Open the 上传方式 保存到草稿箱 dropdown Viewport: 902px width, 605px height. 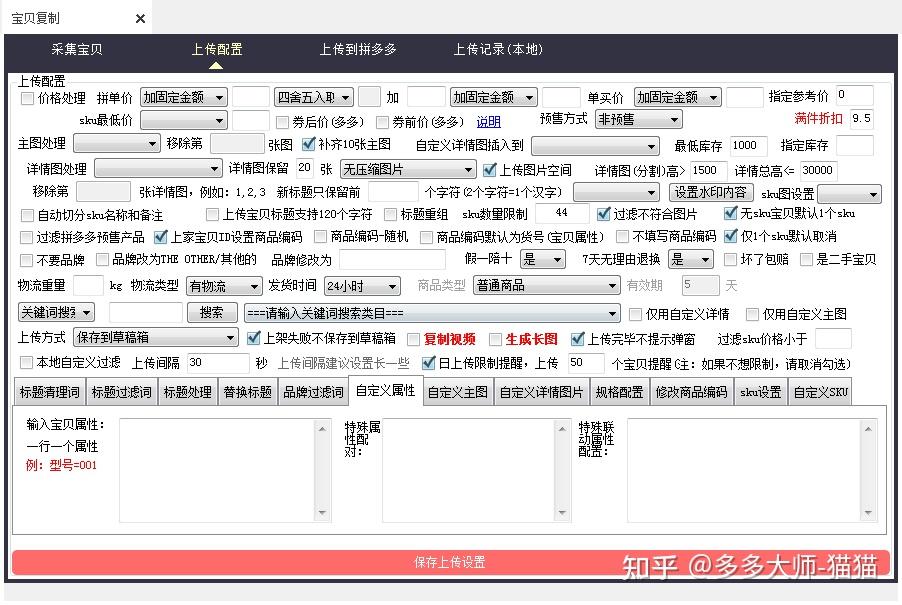157,339
